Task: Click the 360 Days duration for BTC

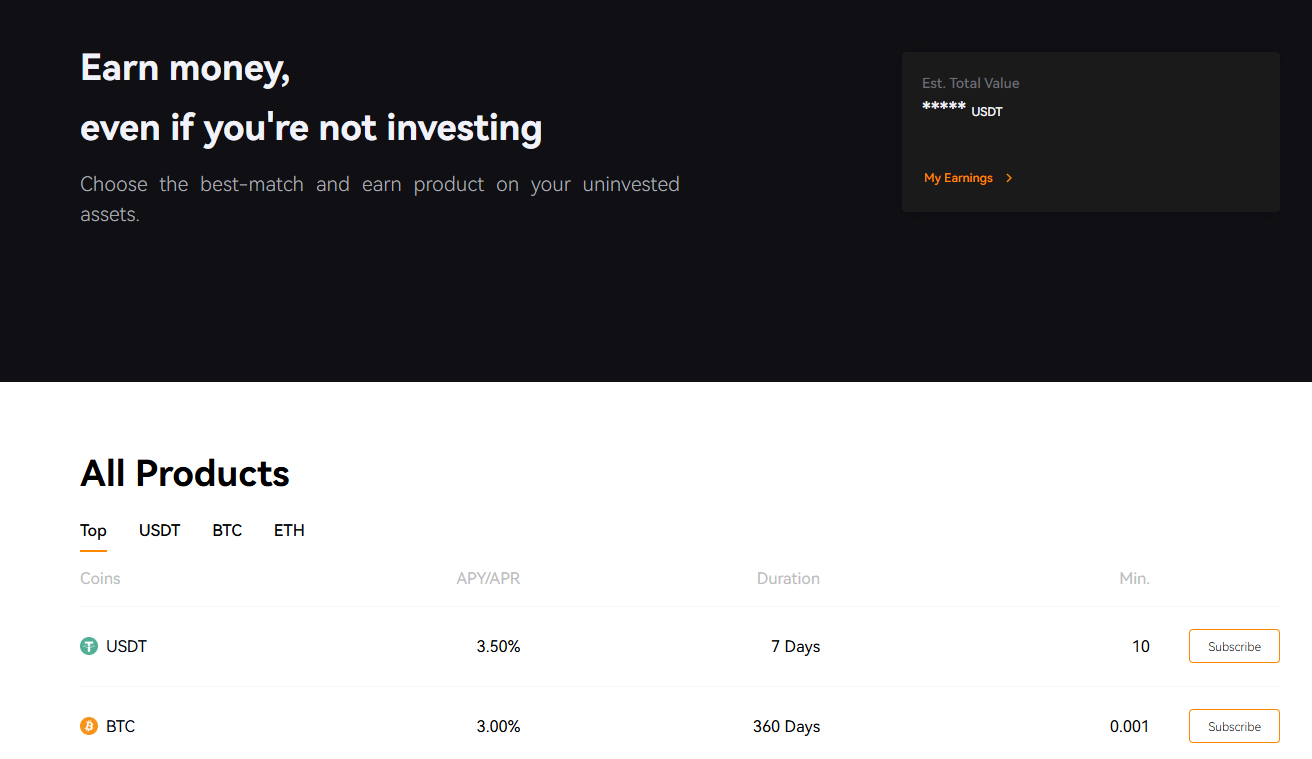Action: (786, 727)
